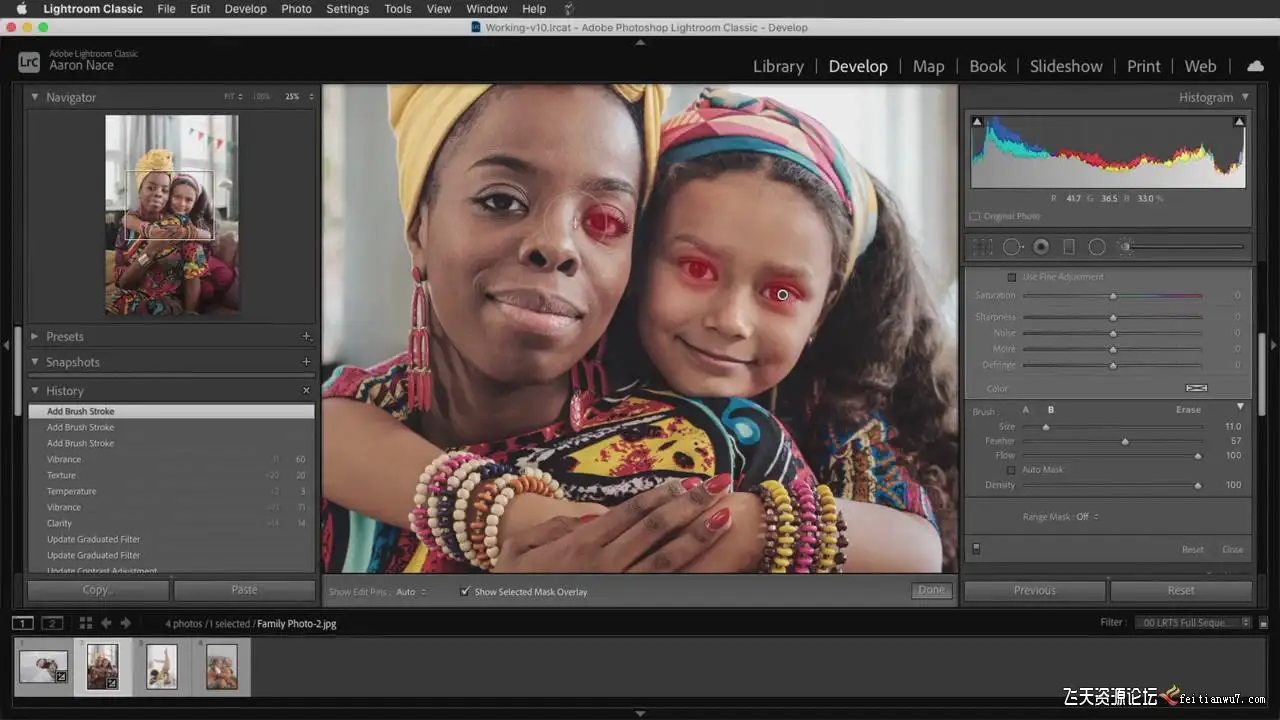Switch to brush B
This screenshot has height=720, width=1280.
click(x=1051, y=410)
